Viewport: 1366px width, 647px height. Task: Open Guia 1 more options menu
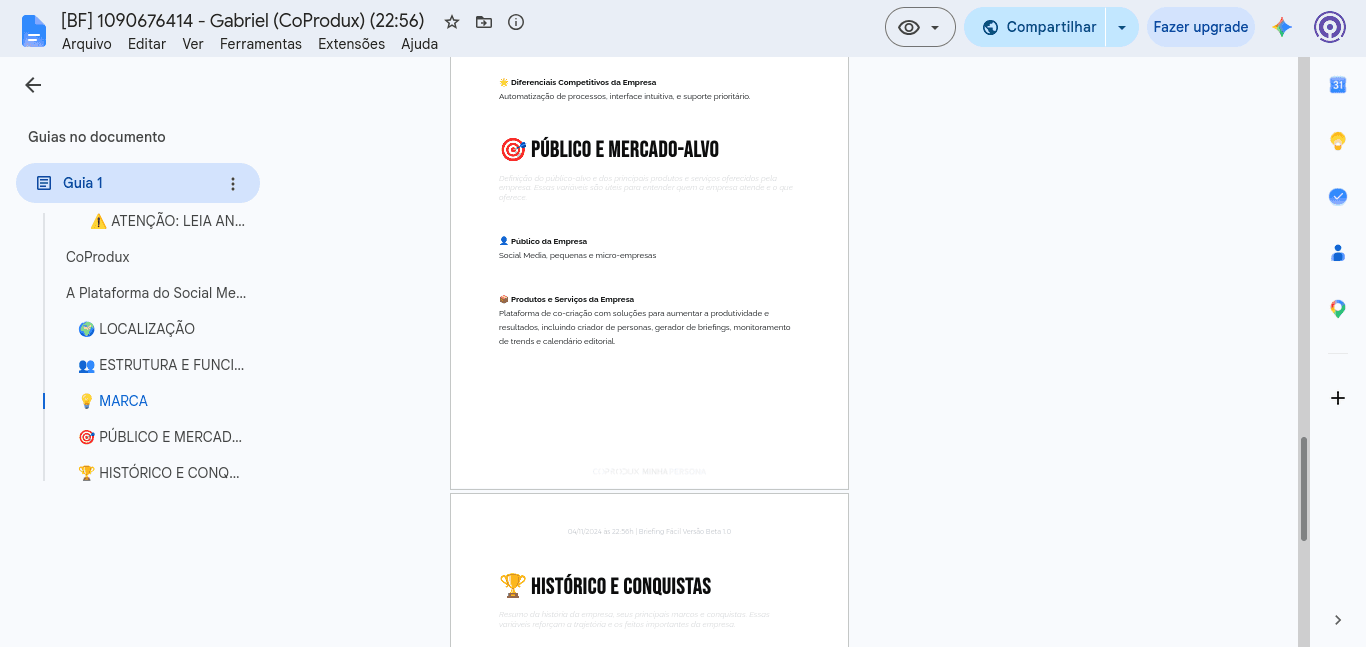coord(233,183)
